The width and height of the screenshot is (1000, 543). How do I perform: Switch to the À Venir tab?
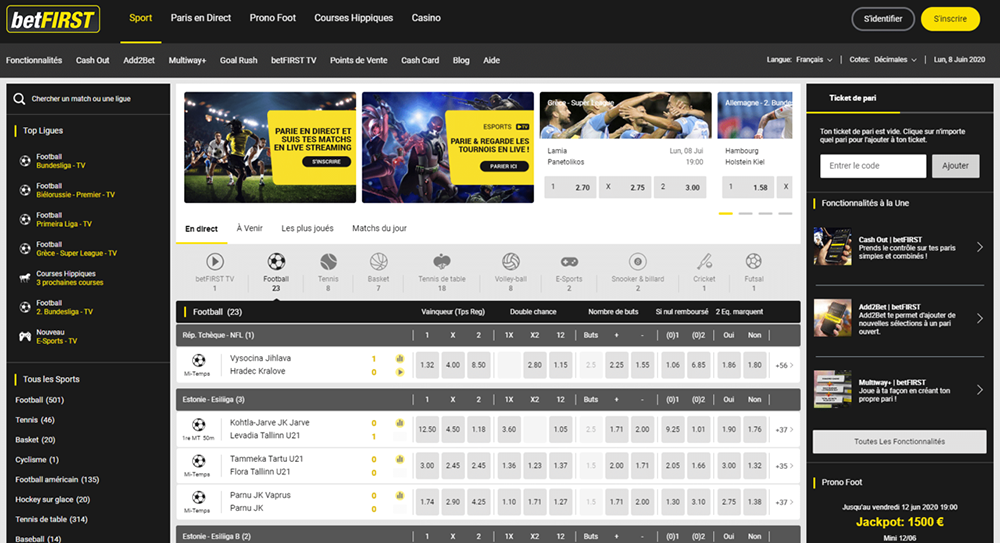[x=249, y=229]
